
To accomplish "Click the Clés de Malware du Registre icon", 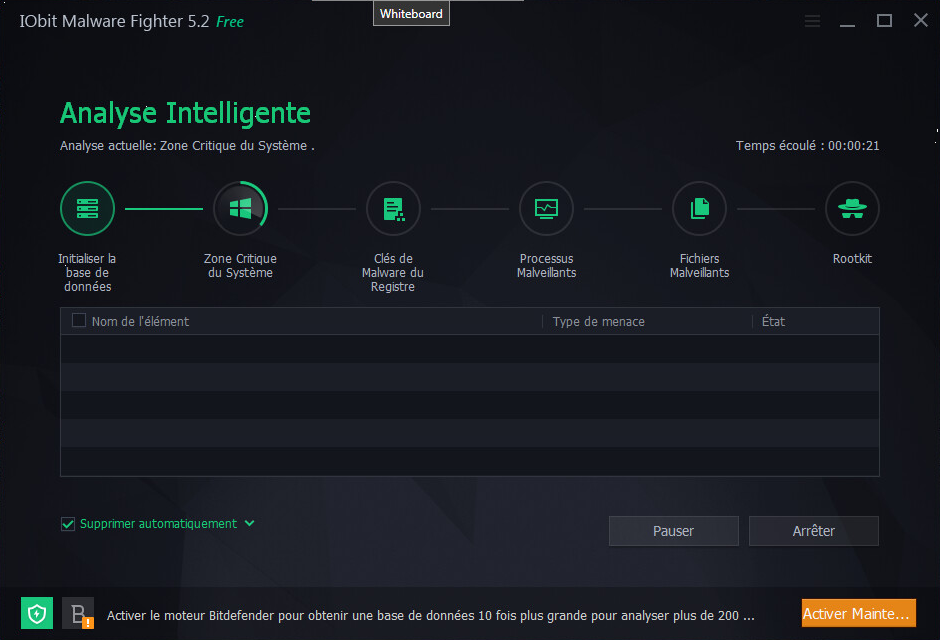I will click(x=393, y=209).
